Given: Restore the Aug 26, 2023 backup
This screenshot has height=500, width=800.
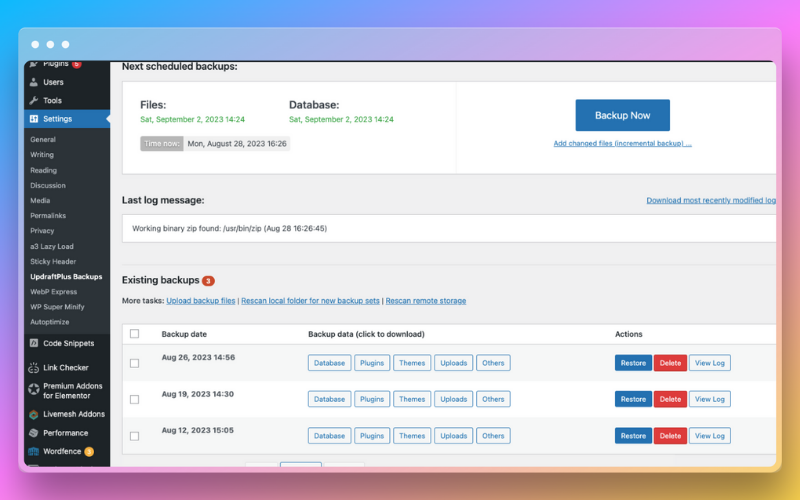Looking at the screenshot, I should click(633, 363).
